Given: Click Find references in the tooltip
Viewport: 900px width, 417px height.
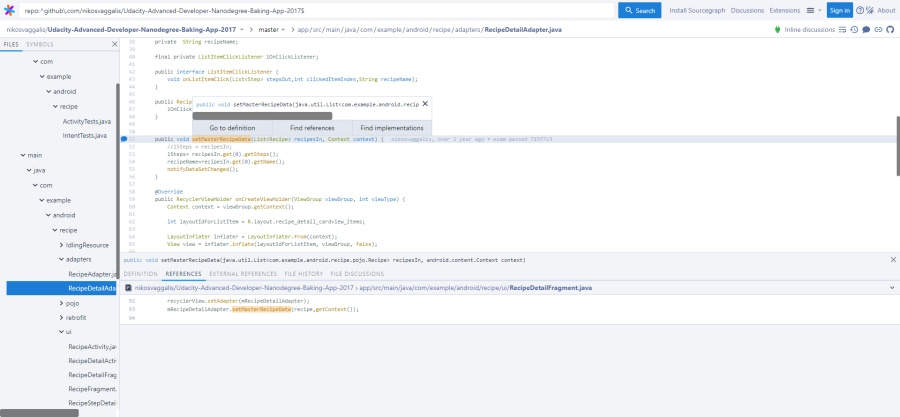Looking at the screenshot, I should [x=312, y=128].
